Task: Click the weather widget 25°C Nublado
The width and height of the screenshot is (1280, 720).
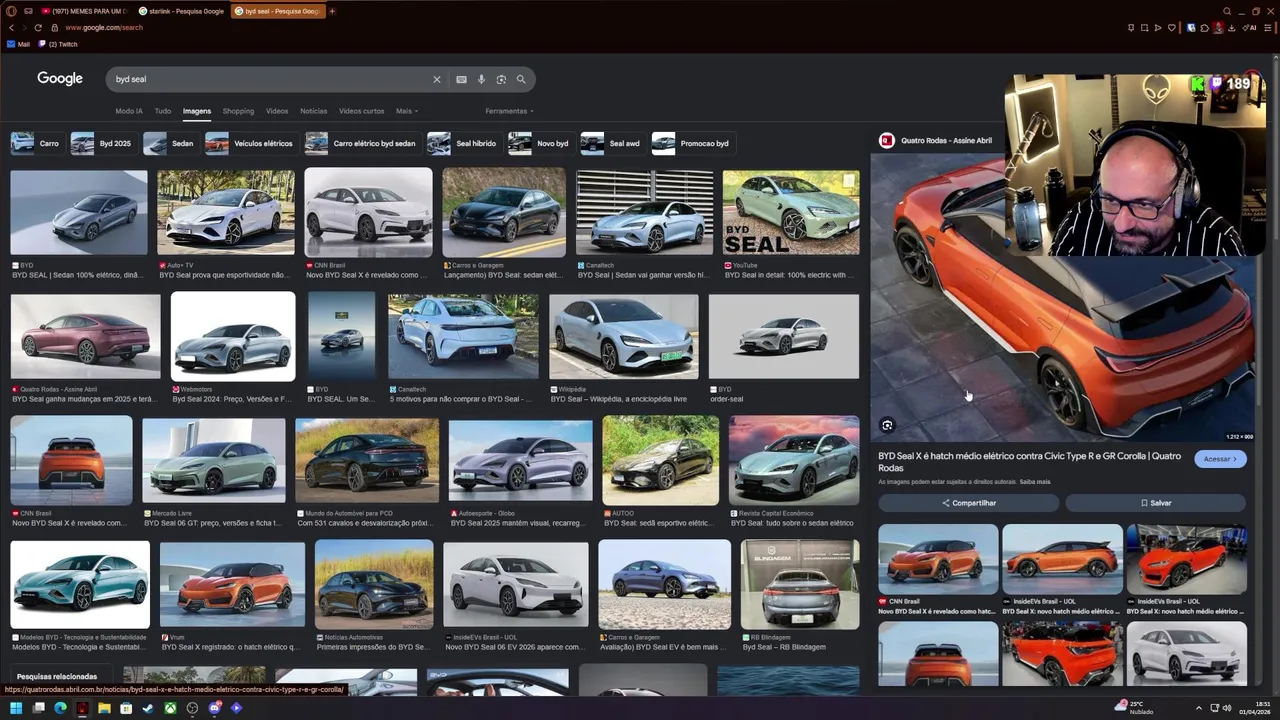Action: pyautogui.click(x=1135, y=707)
